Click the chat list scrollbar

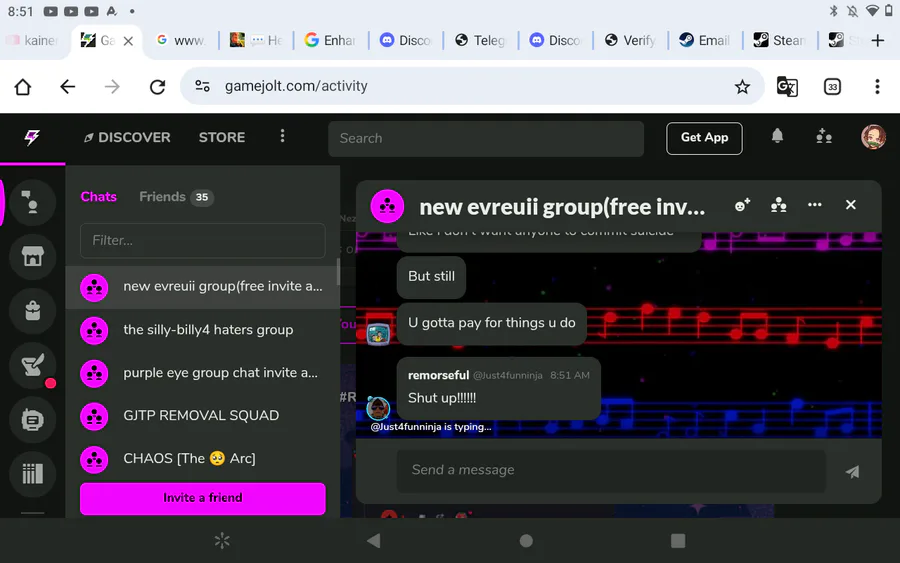point(338,271)
